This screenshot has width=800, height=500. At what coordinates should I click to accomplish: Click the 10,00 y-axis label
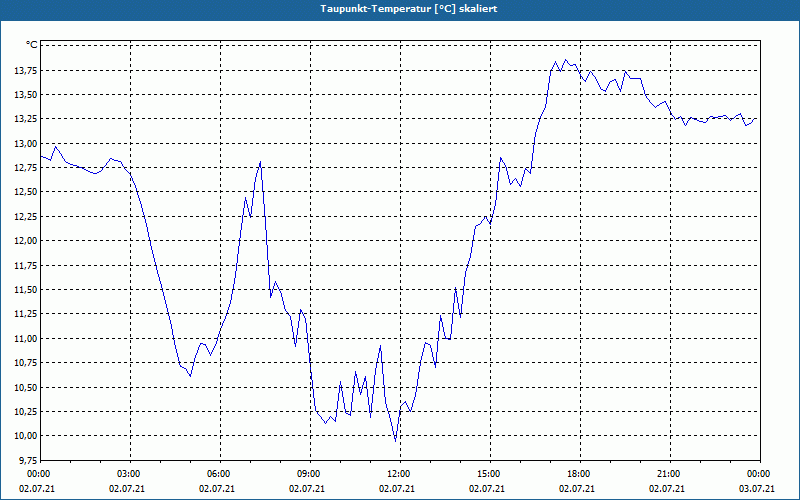point(25,436)
